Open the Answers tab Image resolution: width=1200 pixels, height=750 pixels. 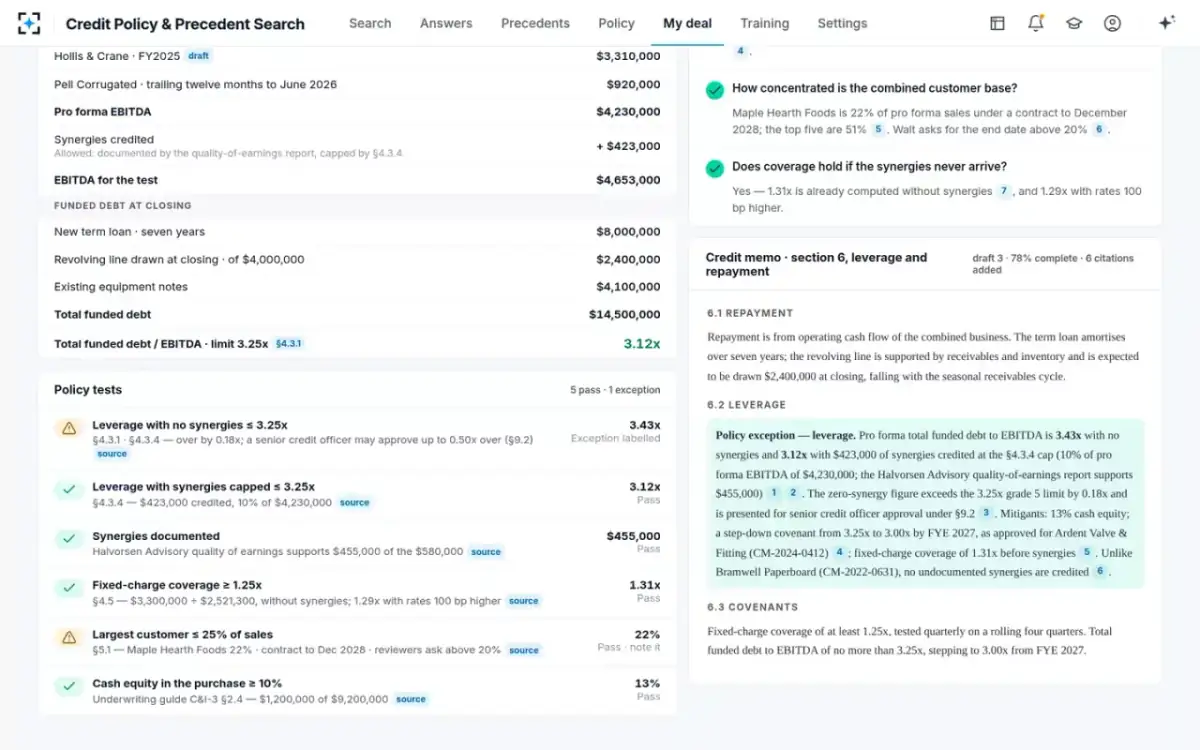(446, 23)
